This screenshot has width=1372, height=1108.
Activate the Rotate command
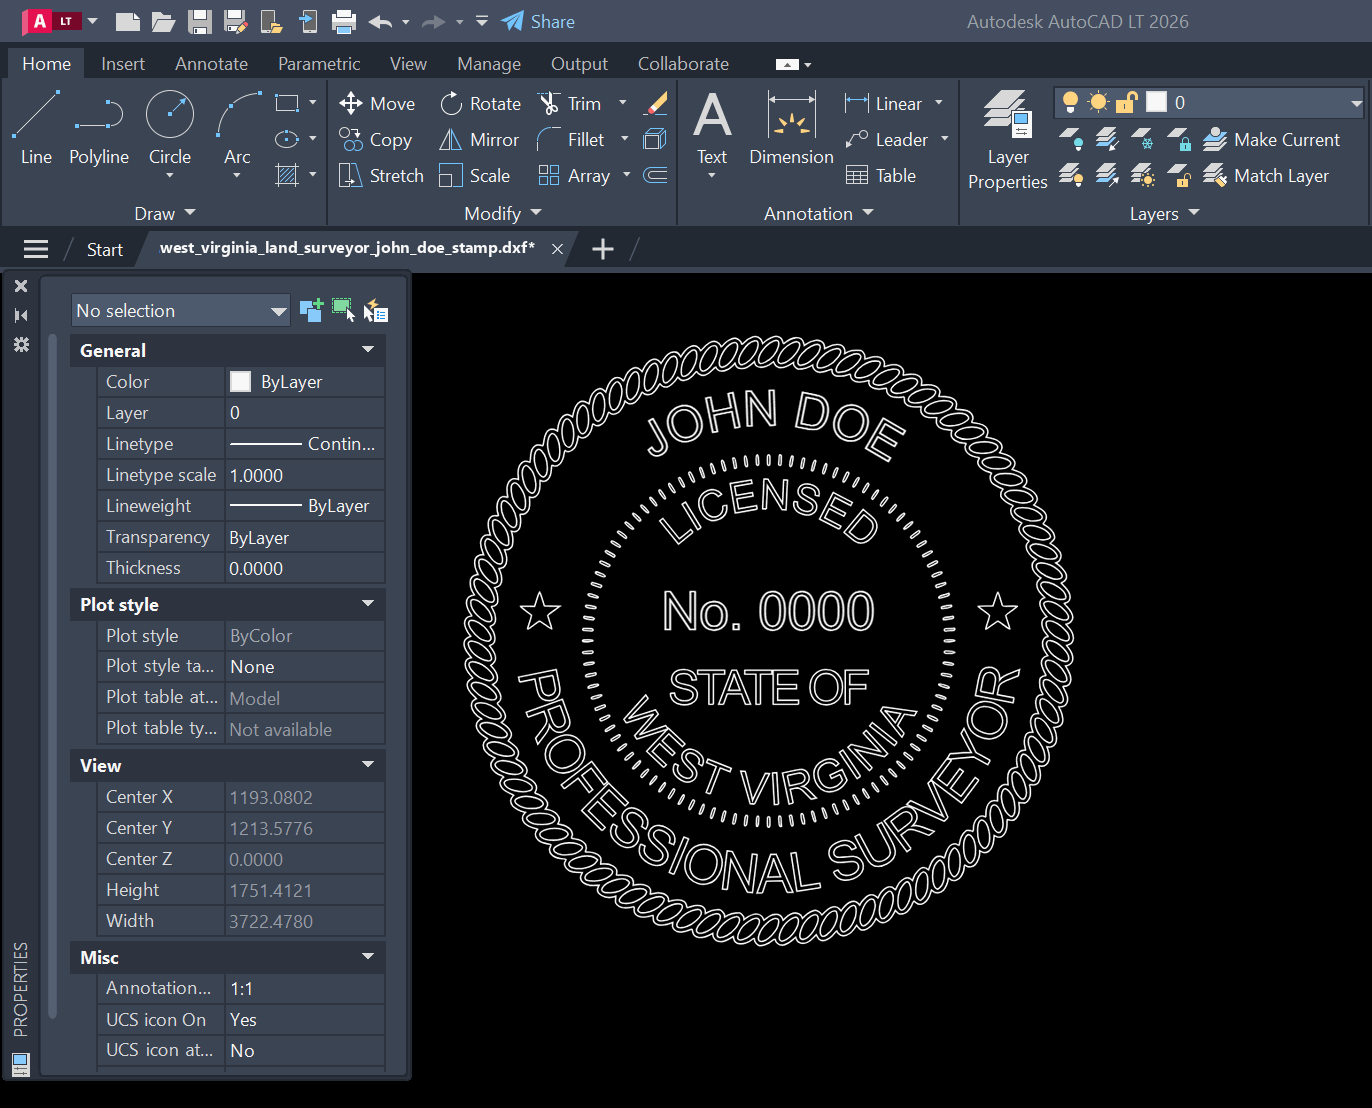pyautogui.click(x=480, y=103)
